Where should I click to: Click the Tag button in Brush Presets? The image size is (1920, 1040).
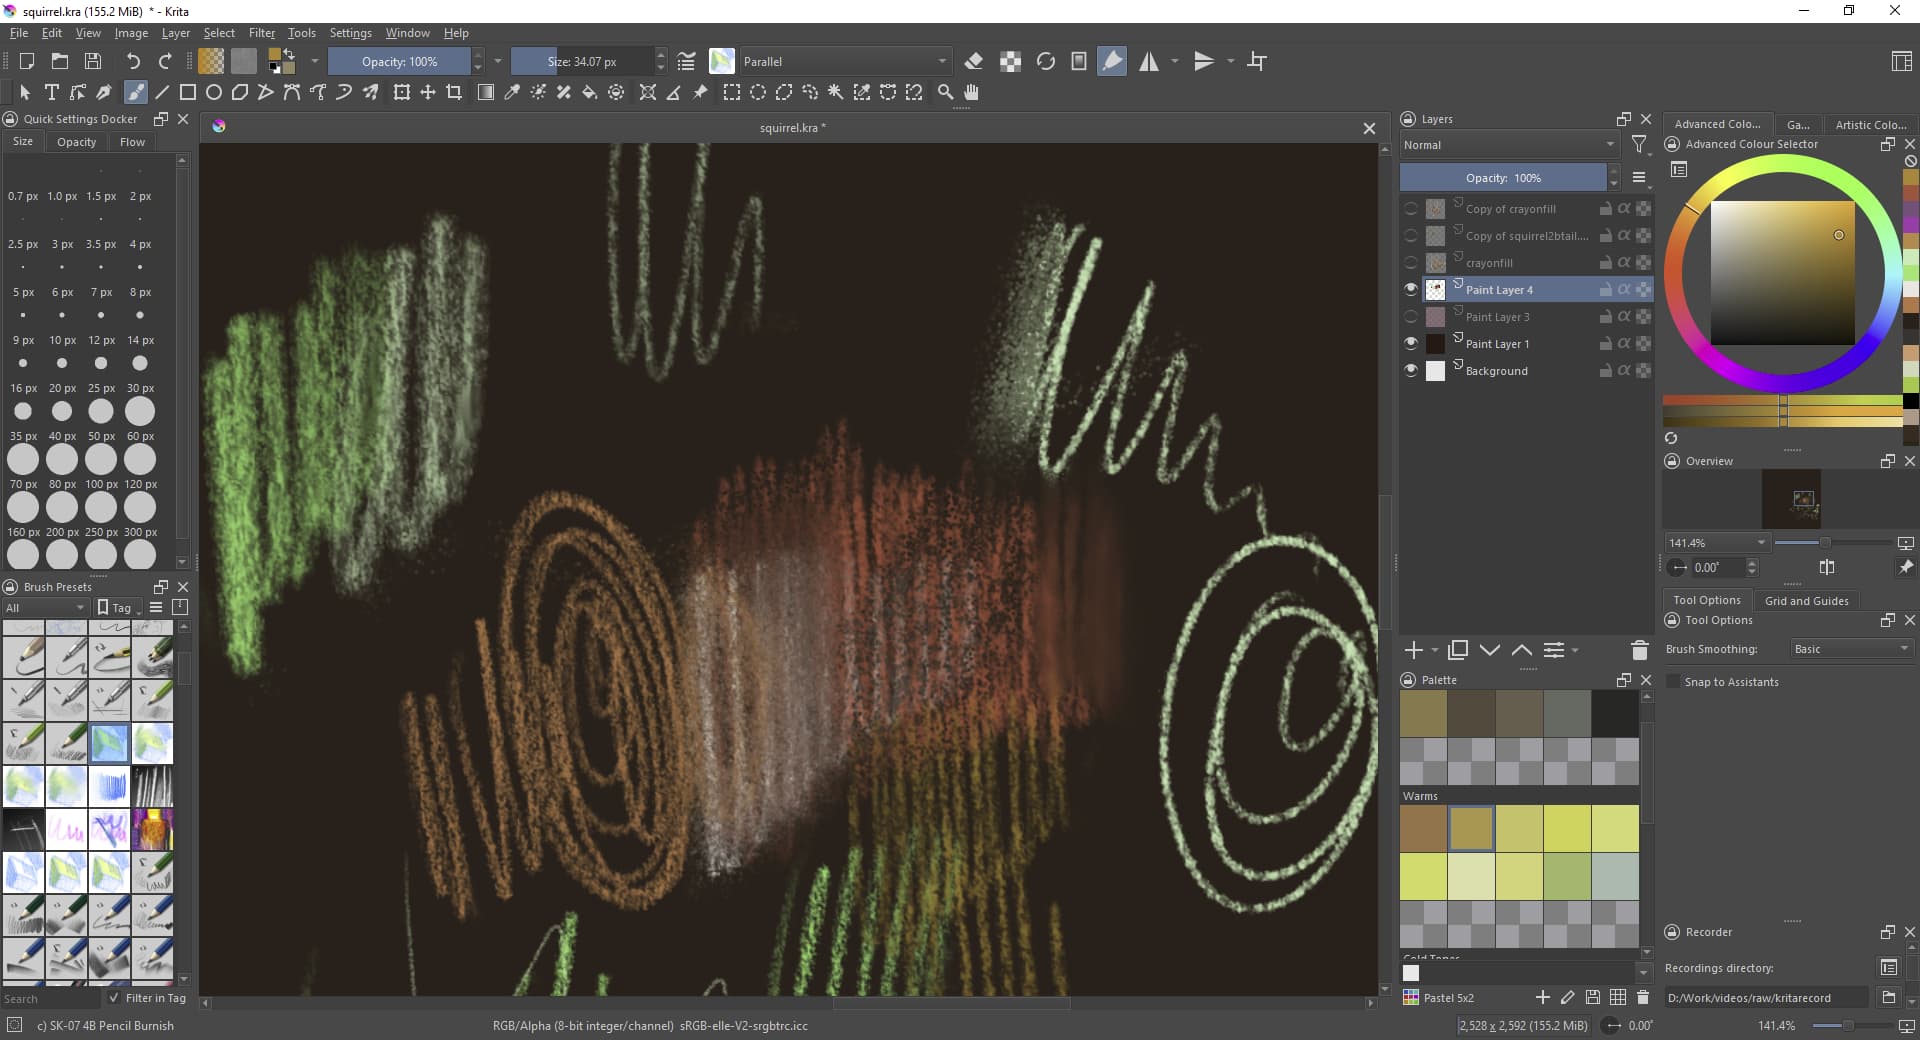tap(114, 608)
